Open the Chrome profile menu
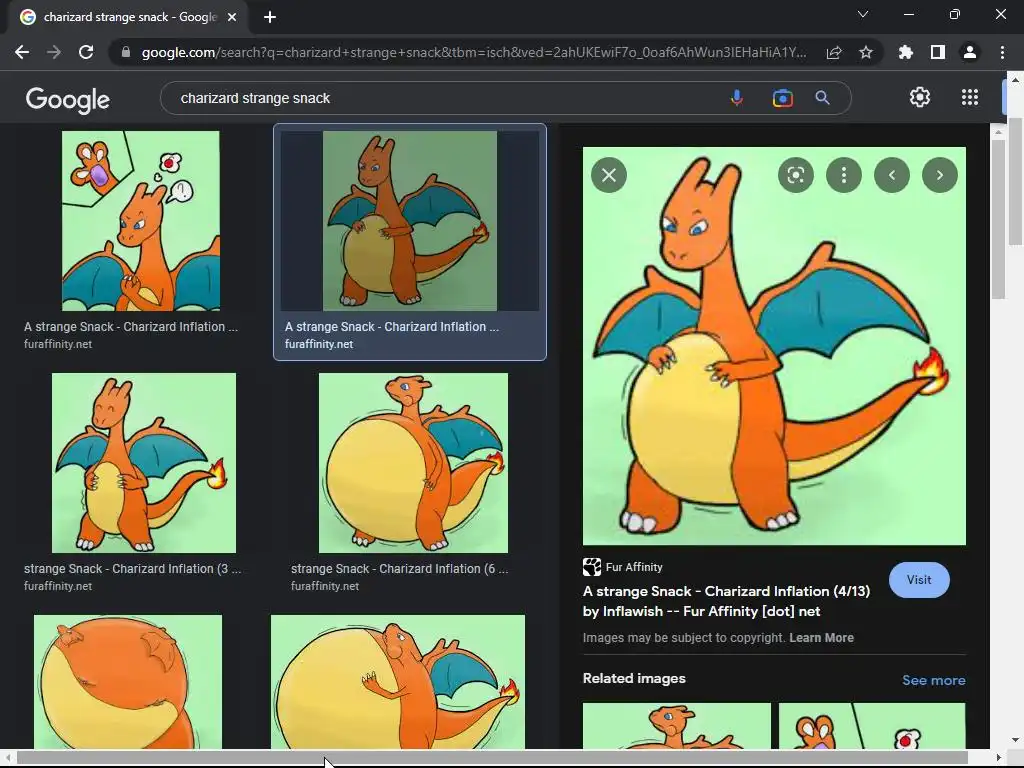The height and width of the screenshot is (768, 1024). (x=970, y=52)
